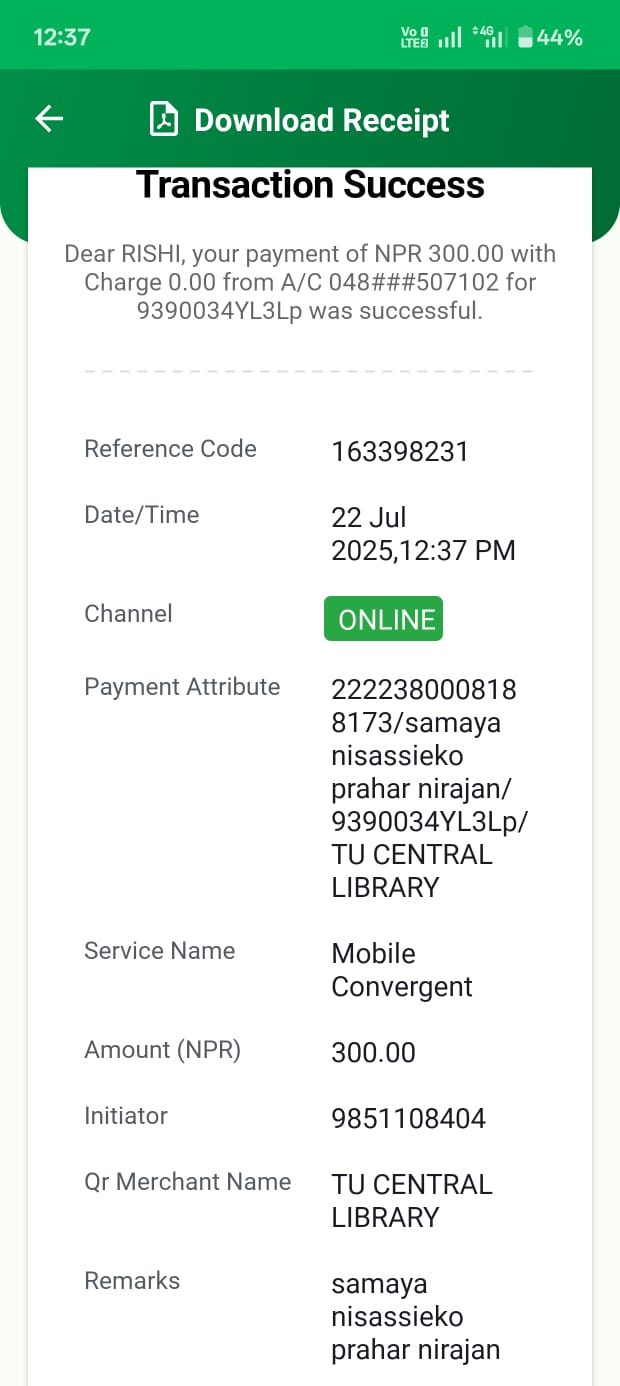Tap the Reference Code label
The image size is (620, 1386).
[x=170, y=449]
